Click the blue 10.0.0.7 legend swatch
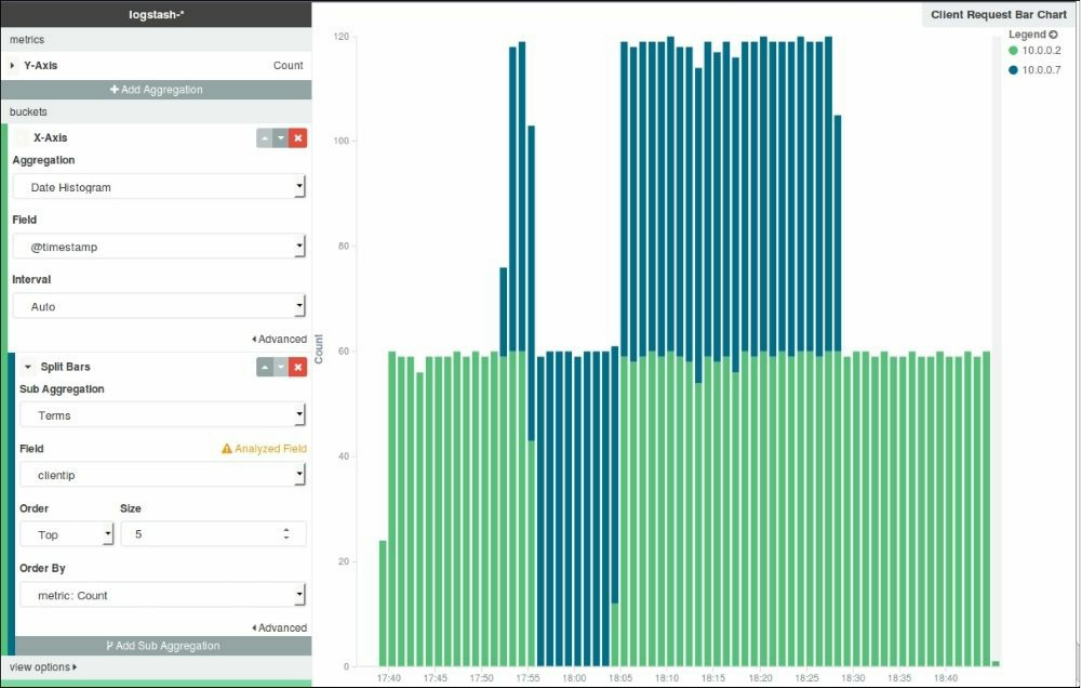This screenshot has height=688, width=1081. tap(1013, 70)
